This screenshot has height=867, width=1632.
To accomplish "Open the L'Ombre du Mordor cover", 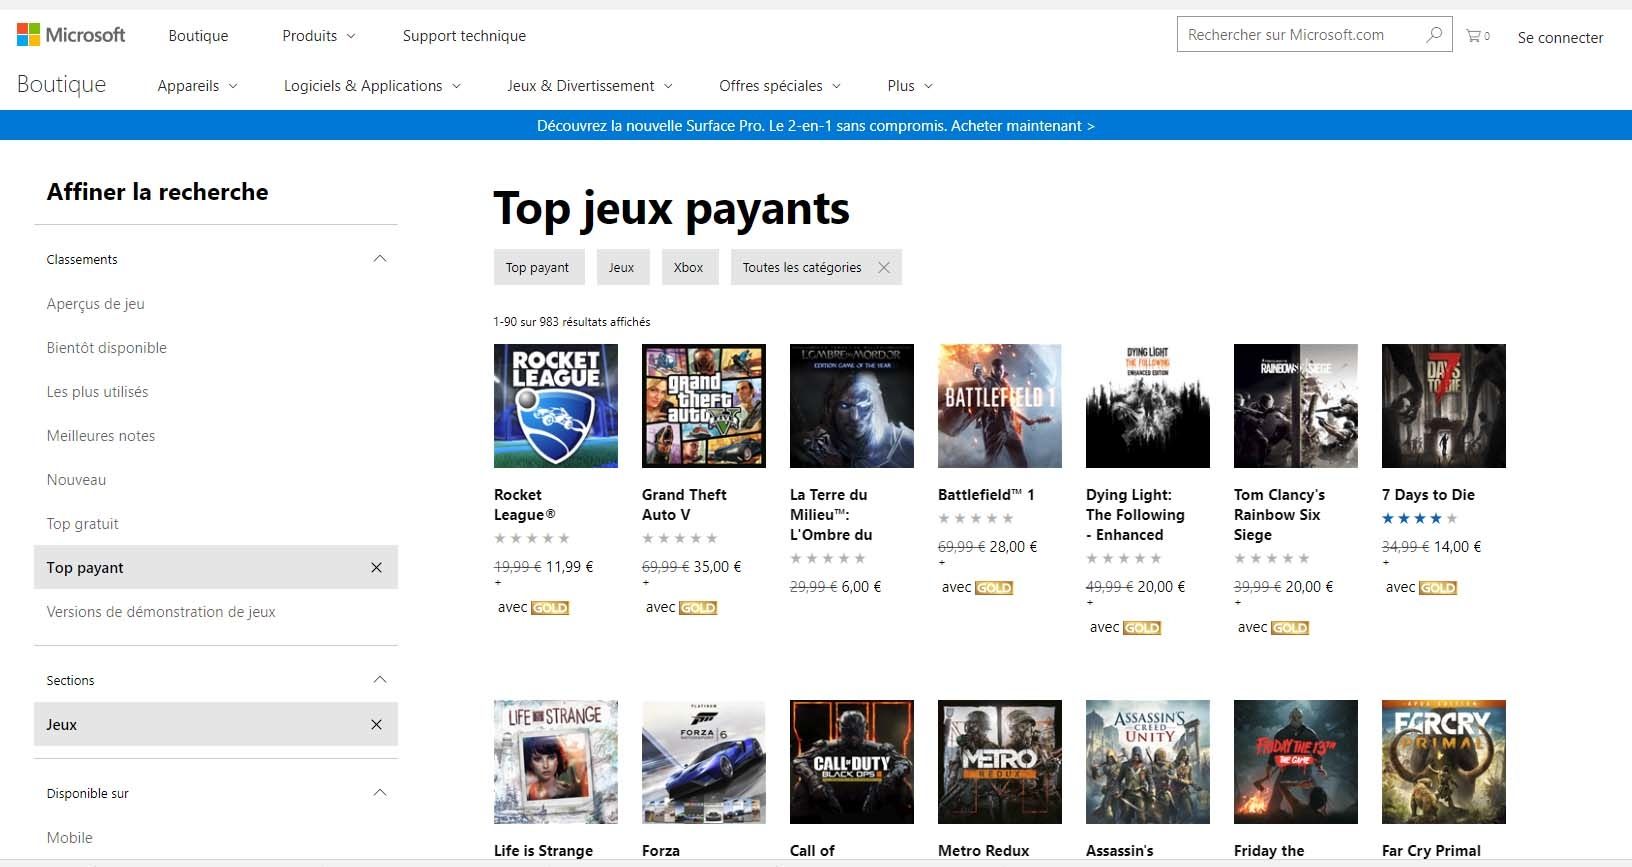I will click(x=852, y=406).
